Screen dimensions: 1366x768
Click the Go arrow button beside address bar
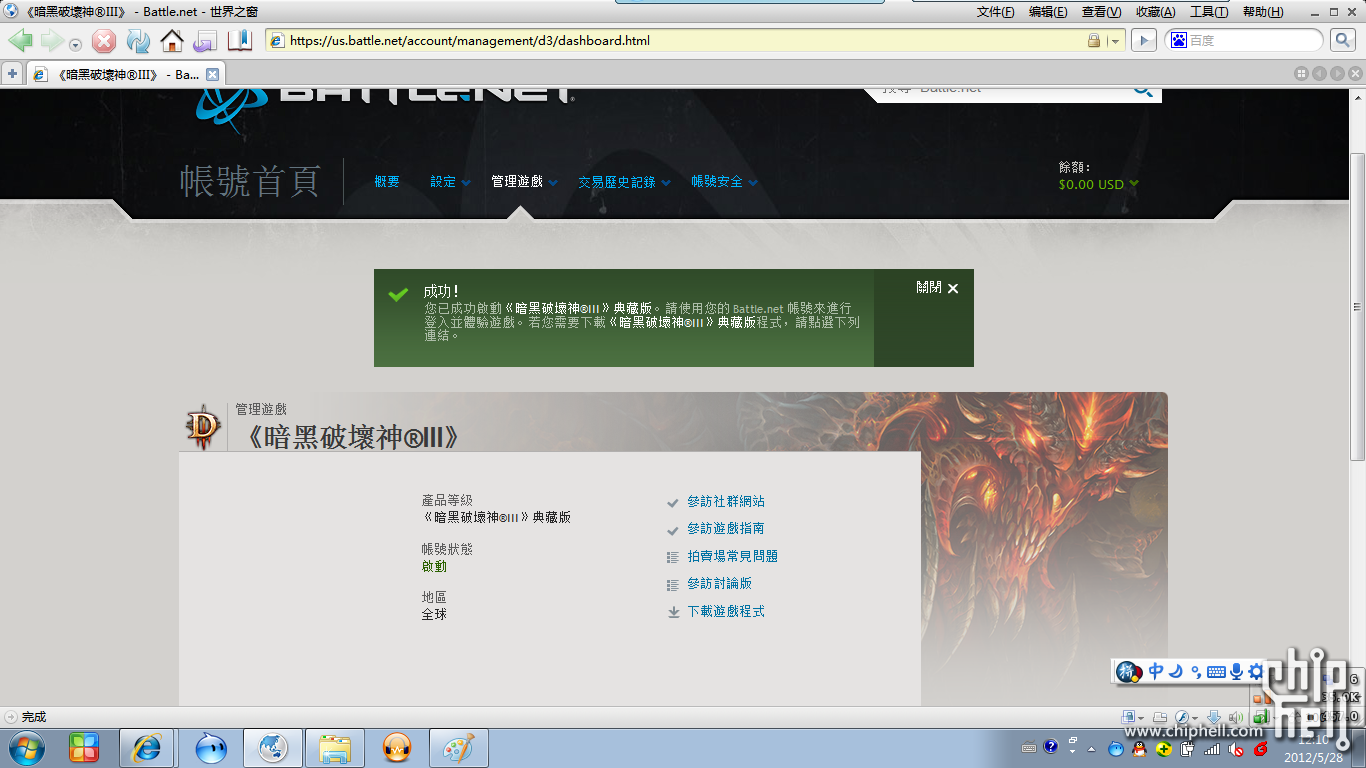1142,41
